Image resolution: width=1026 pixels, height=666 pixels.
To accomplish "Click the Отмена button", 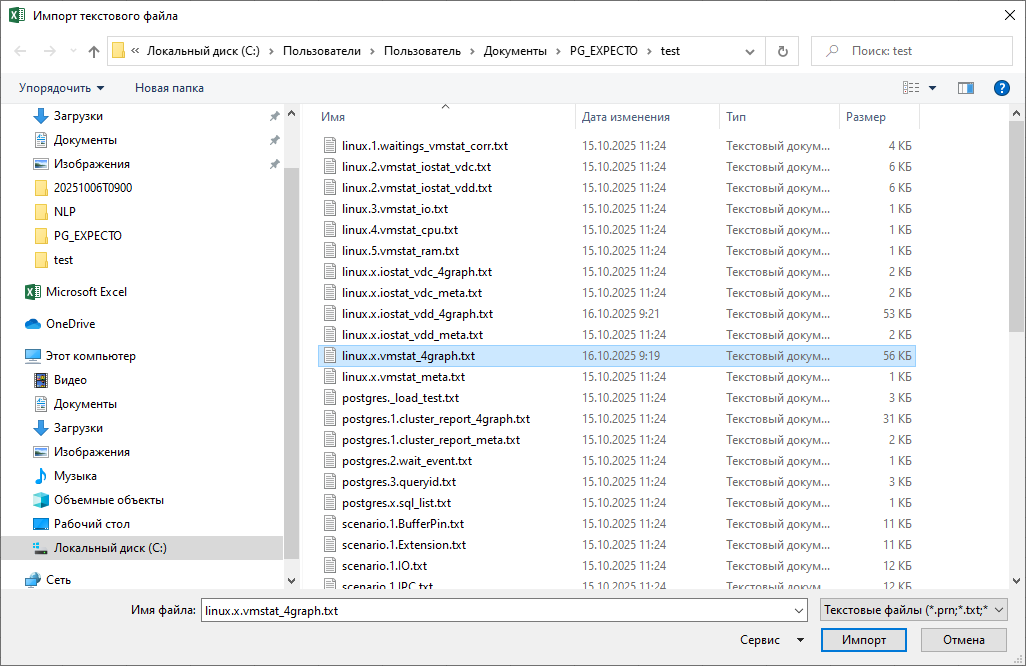I will [963, 640].
